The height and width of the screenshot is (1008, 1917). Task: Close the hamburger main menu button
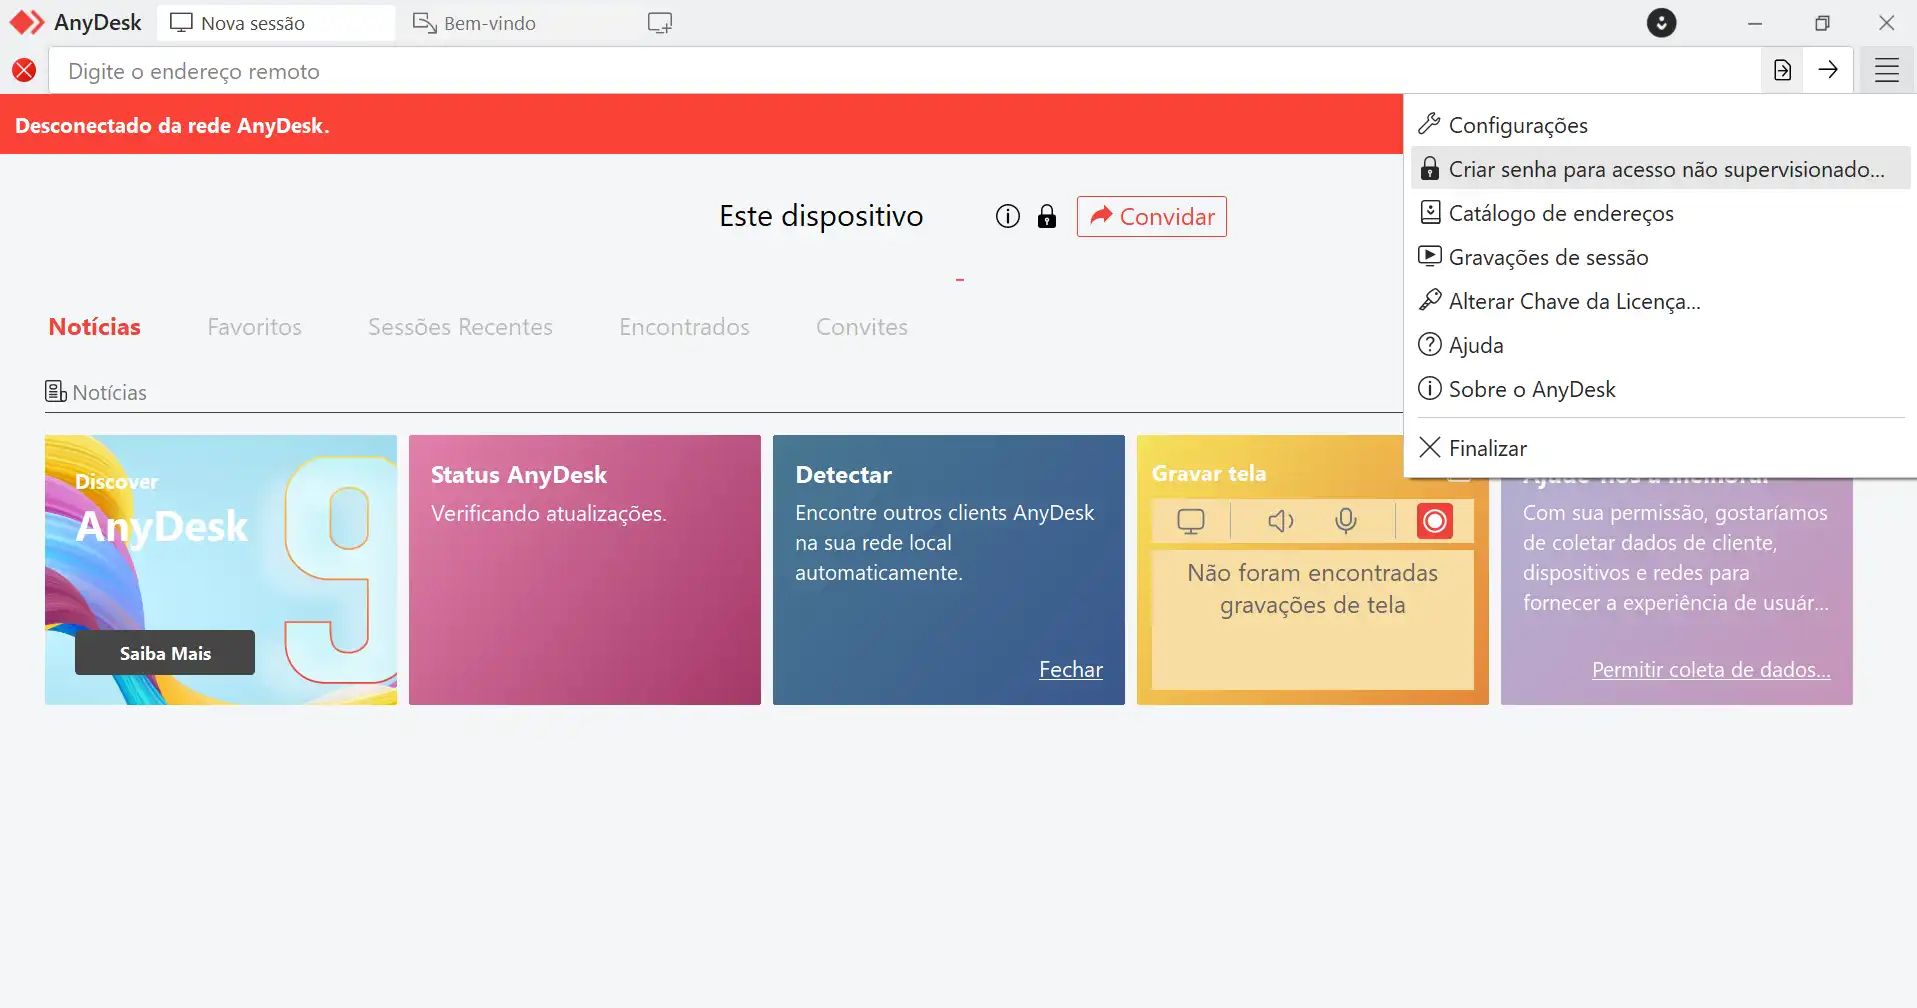(x=1886, y=70)
